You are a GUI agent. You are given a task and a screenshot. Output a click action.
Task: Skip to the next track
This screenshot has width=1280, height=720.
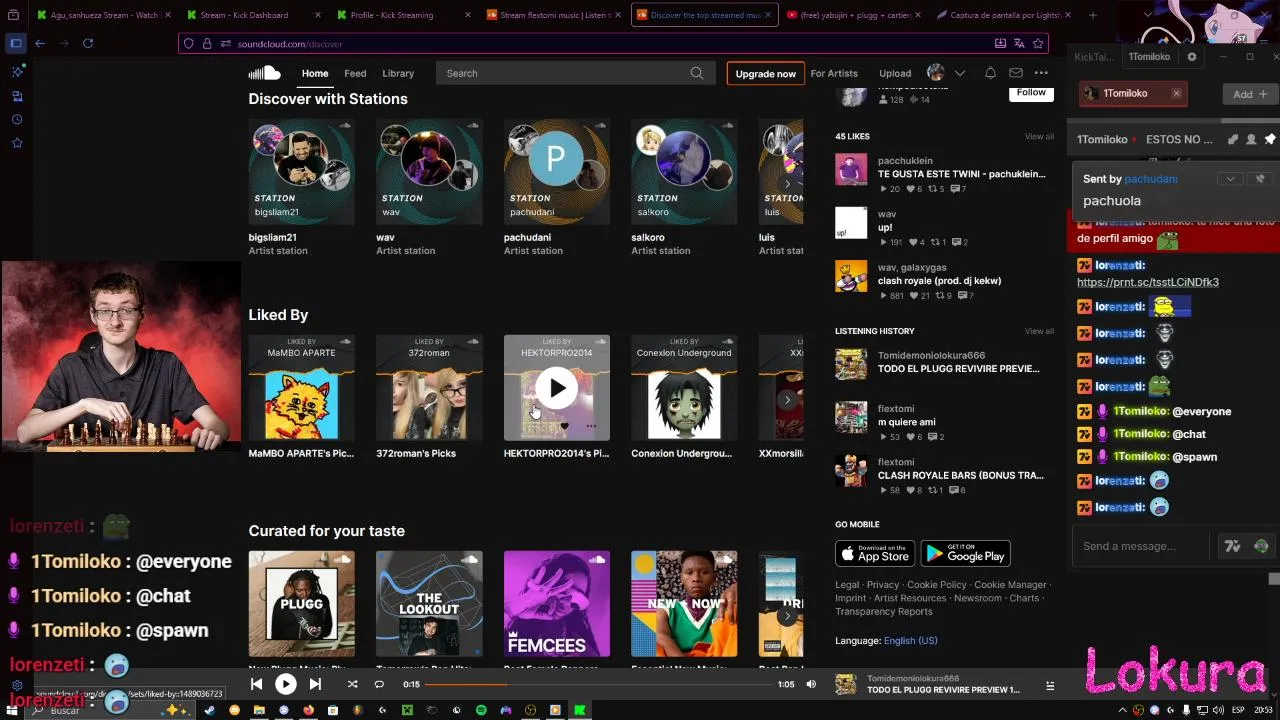point(315,684)
